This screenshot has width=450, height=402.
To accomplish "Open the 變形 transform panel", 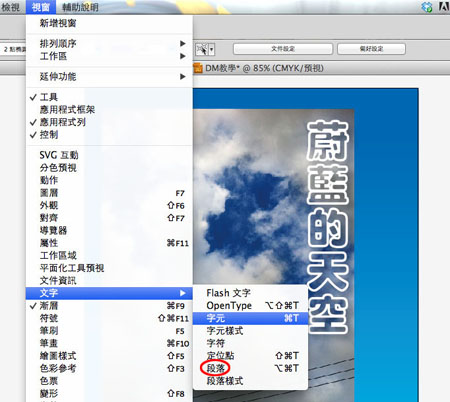I will 109,394.
